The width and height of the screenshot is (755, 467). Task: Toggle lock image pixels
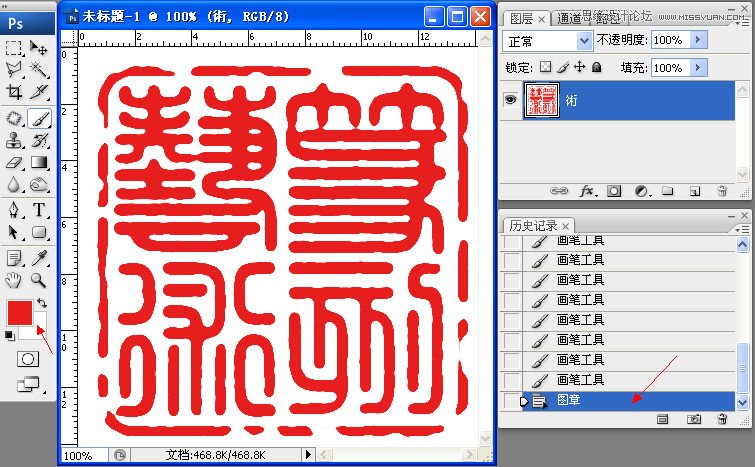562,67
